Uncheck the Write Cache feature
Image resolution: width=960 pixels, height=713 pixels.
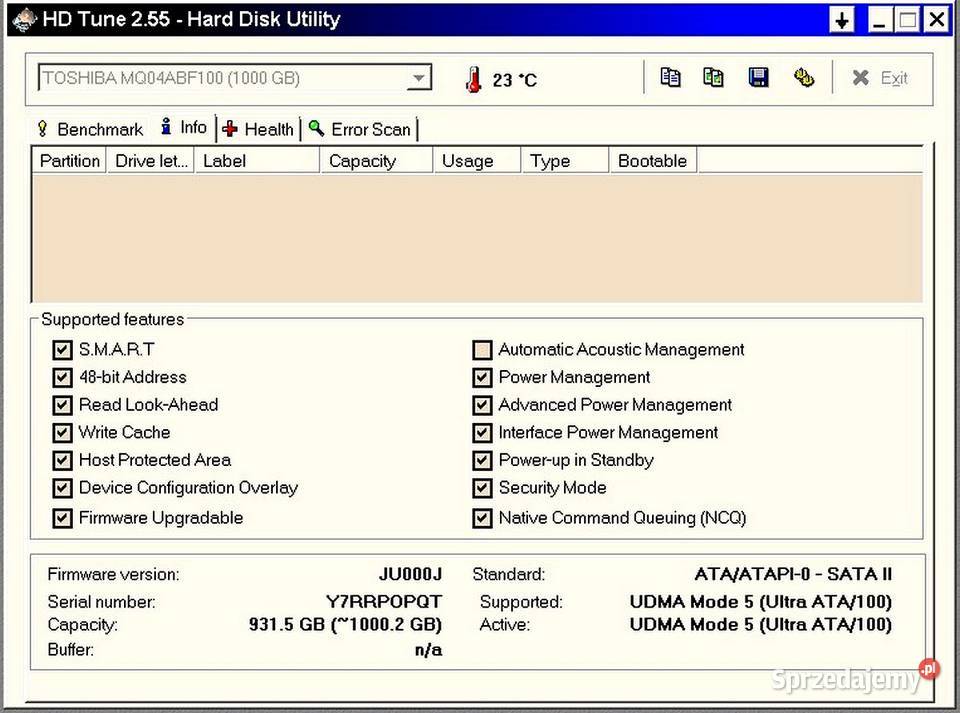62,433
